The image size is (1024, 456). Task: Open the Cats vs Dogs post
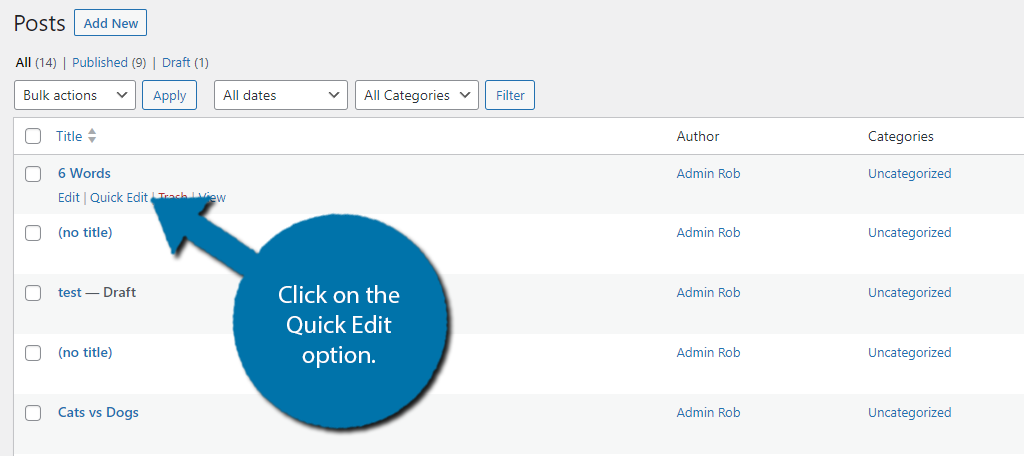click(98, 412)
